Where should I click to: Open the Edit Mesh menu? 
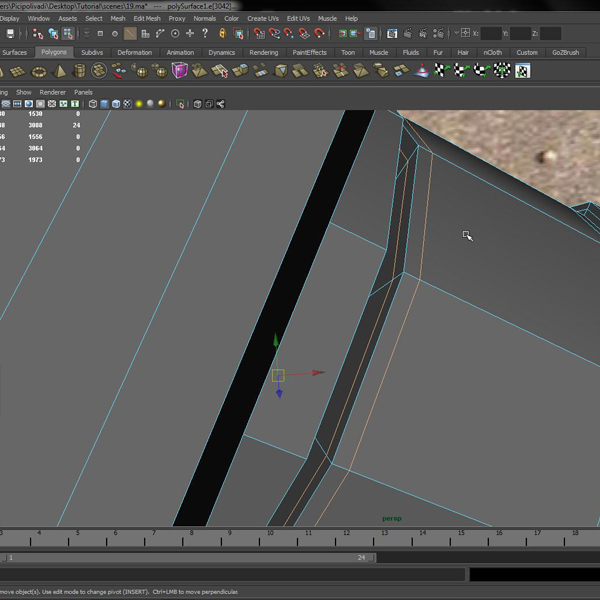(147, 18)
